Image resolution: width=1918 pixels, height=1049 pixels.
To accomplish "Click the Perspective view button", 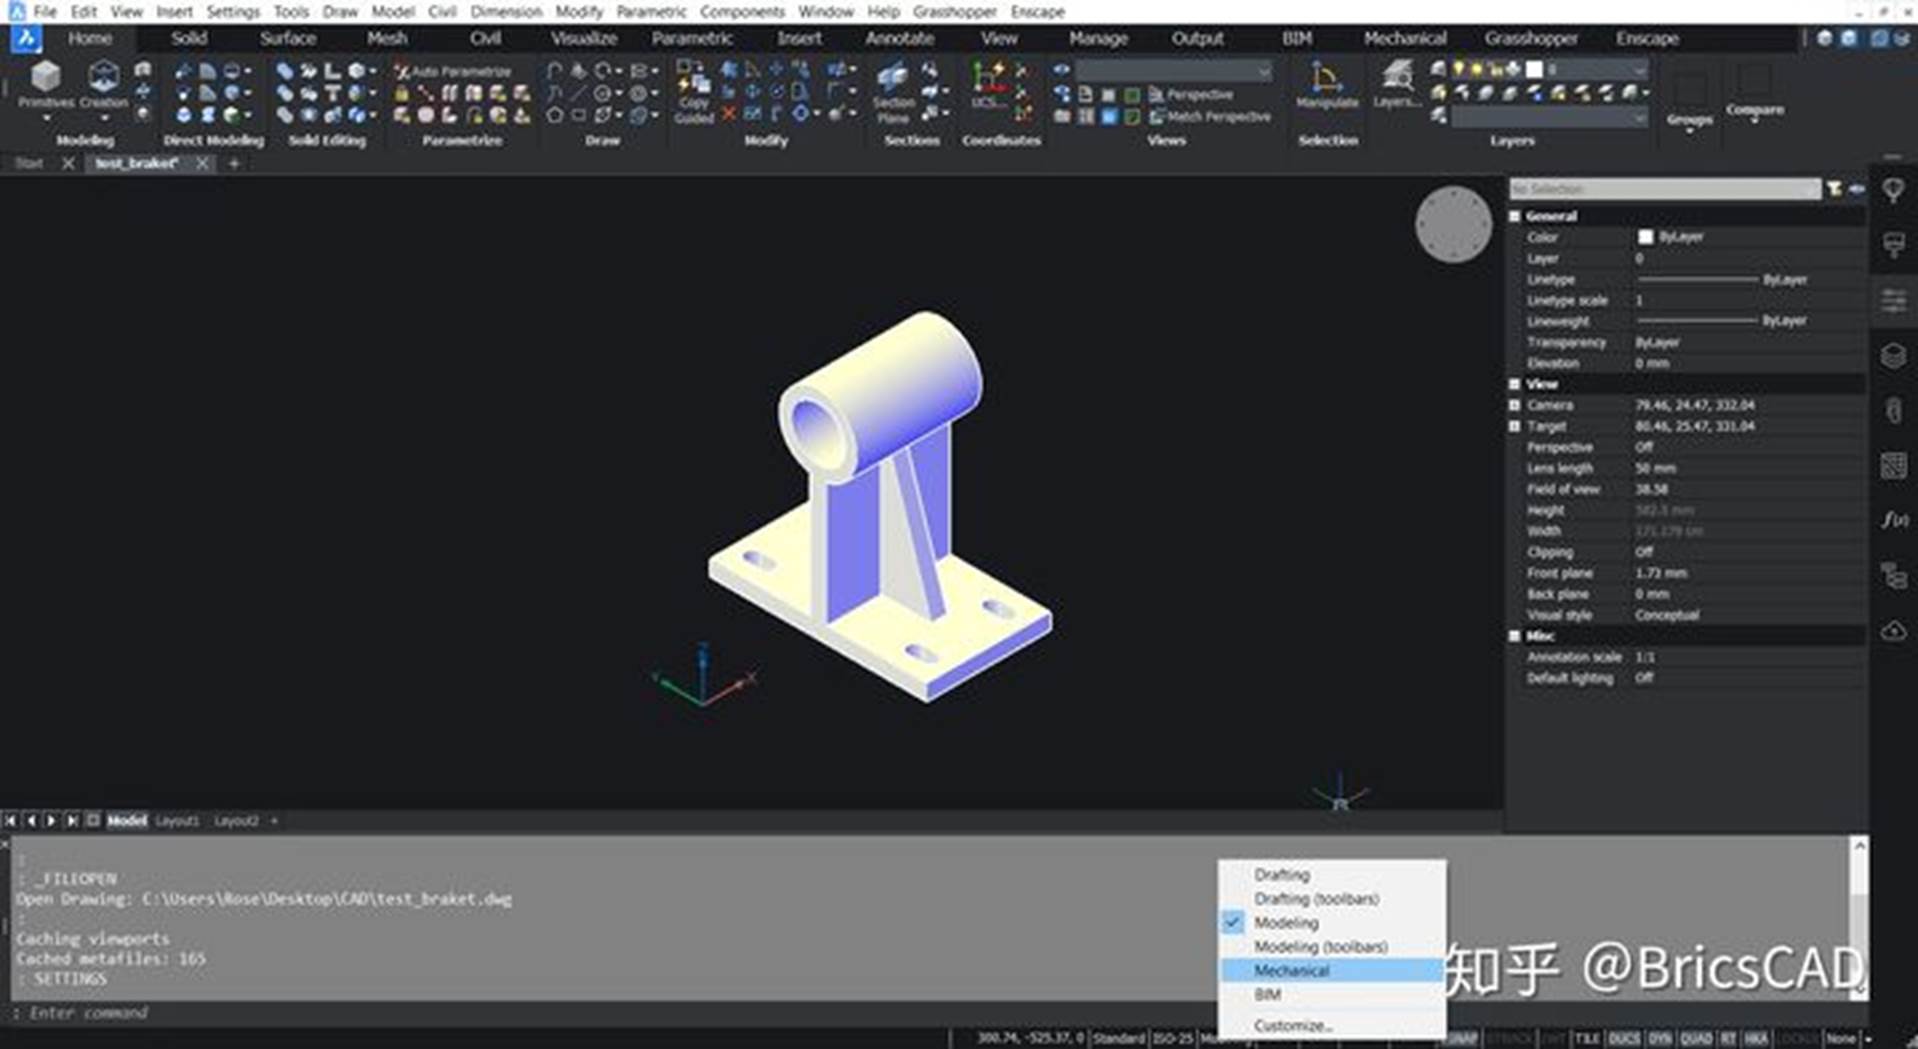I will pyautogui.click(x=1190, y=94).
